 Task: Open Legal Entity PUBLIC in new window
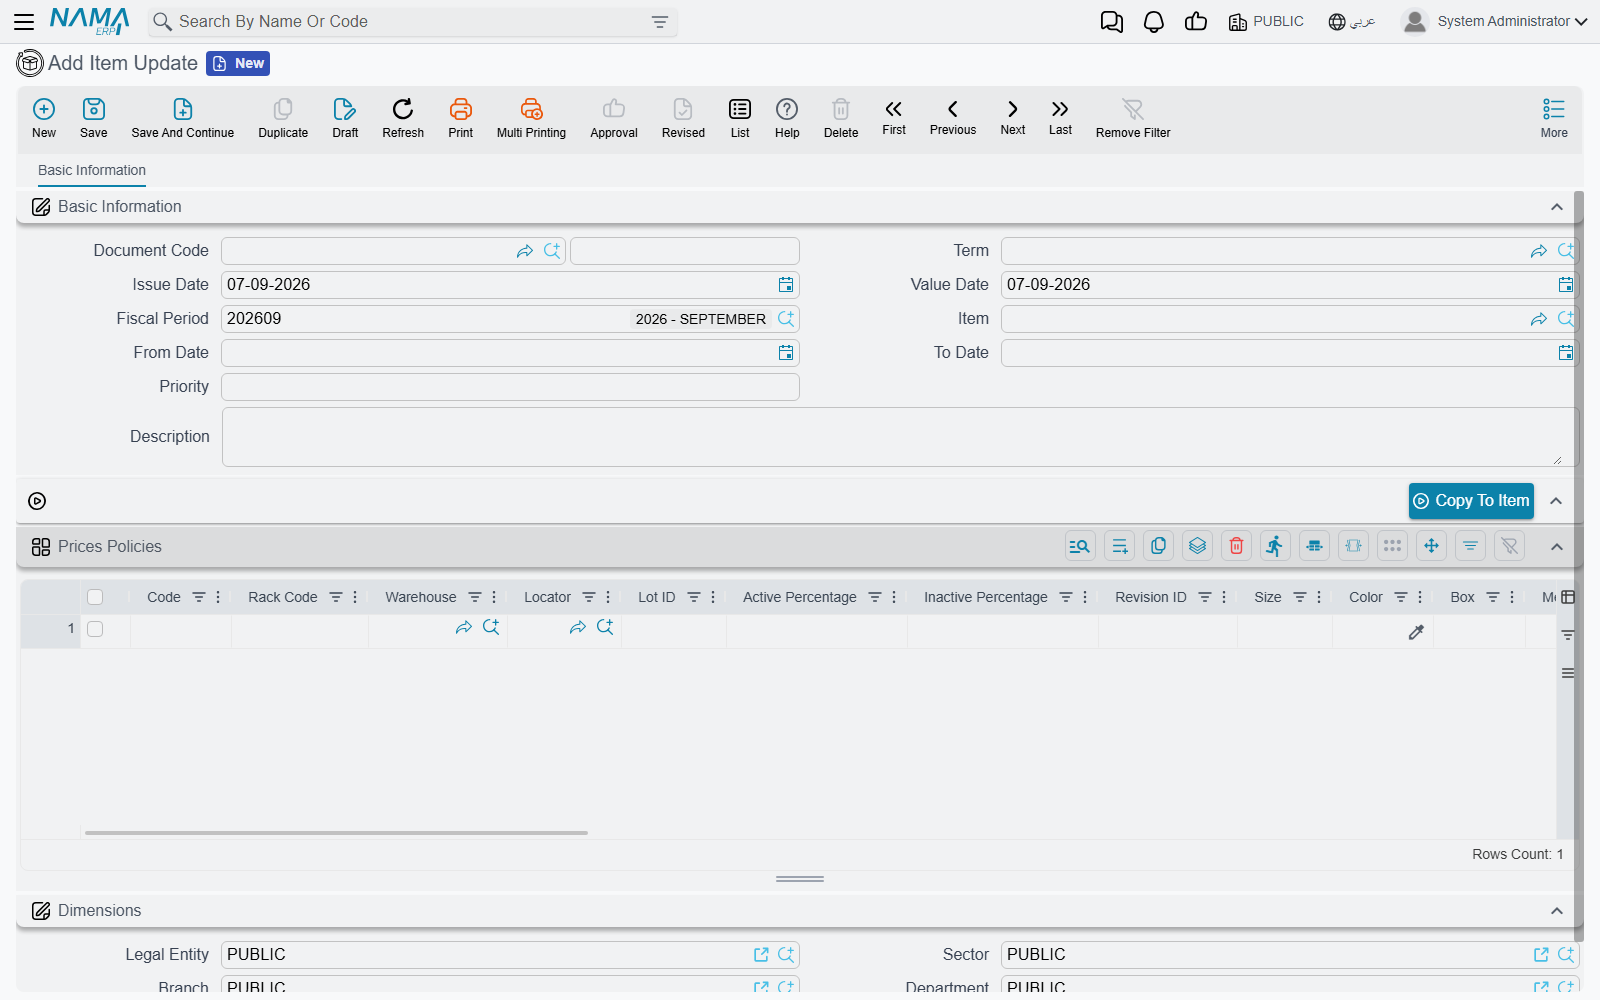click(761, 955)
